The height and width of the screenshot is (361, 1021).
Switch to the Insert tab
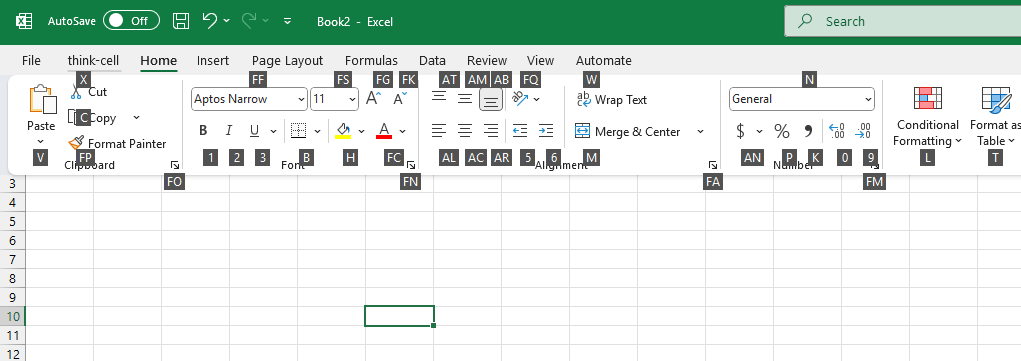pos(213,61)
